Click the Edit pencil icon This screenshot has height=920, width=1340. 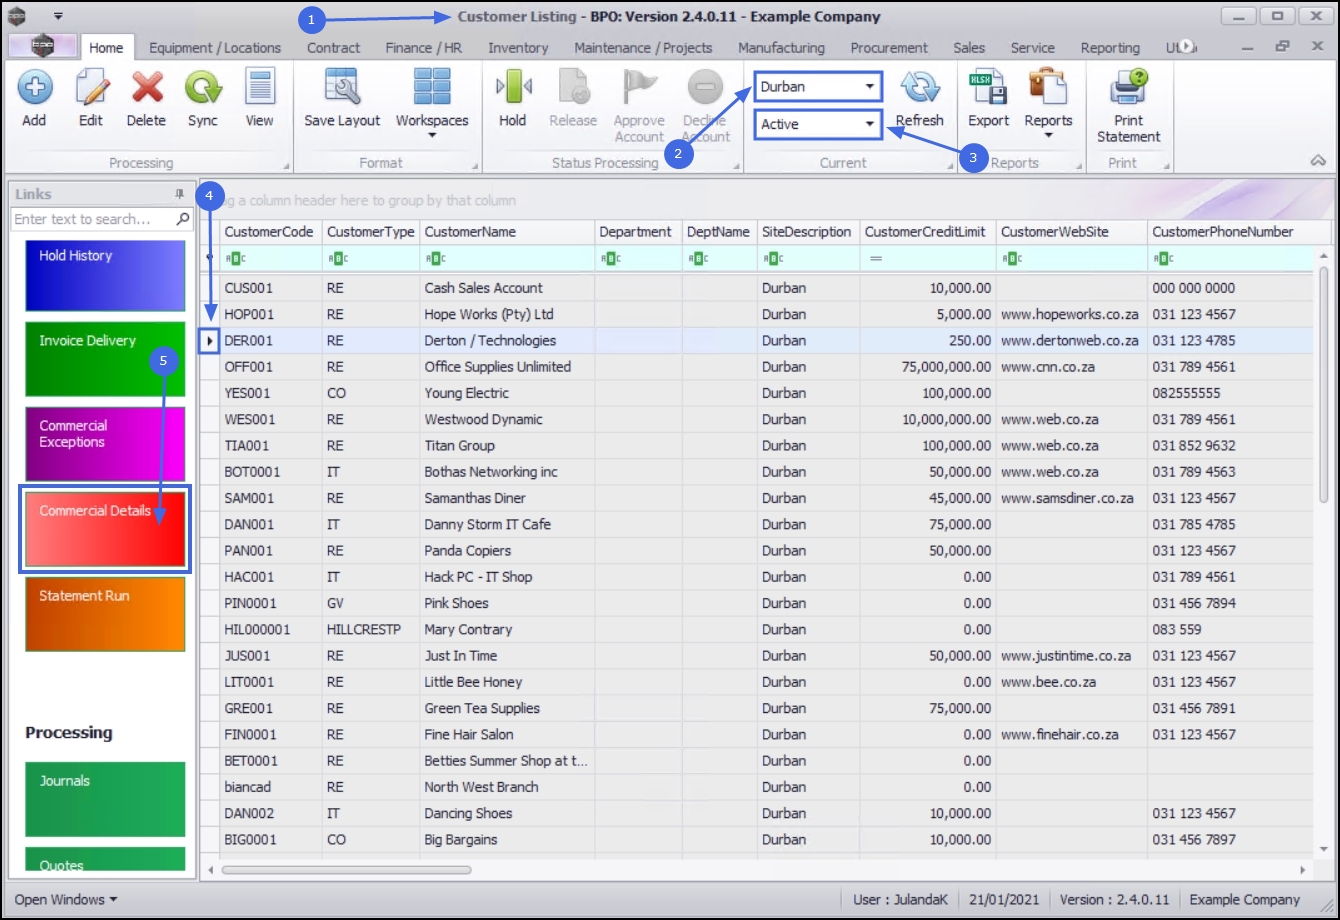(x=91, y=88)
